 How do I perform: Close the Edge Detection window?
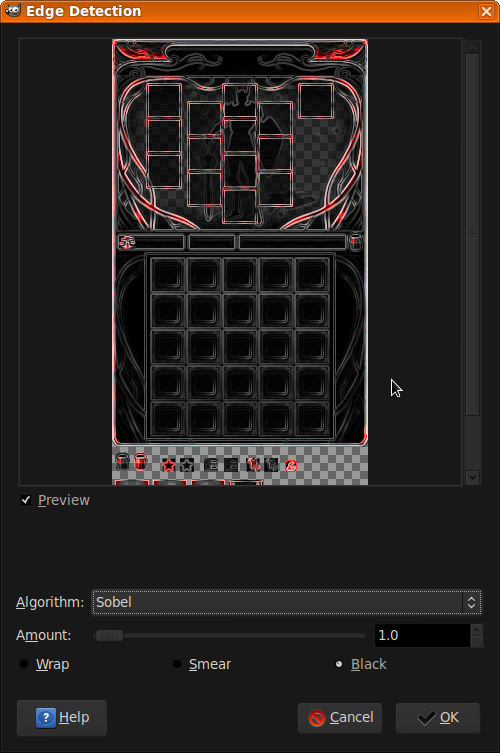(x=486, y=11)
